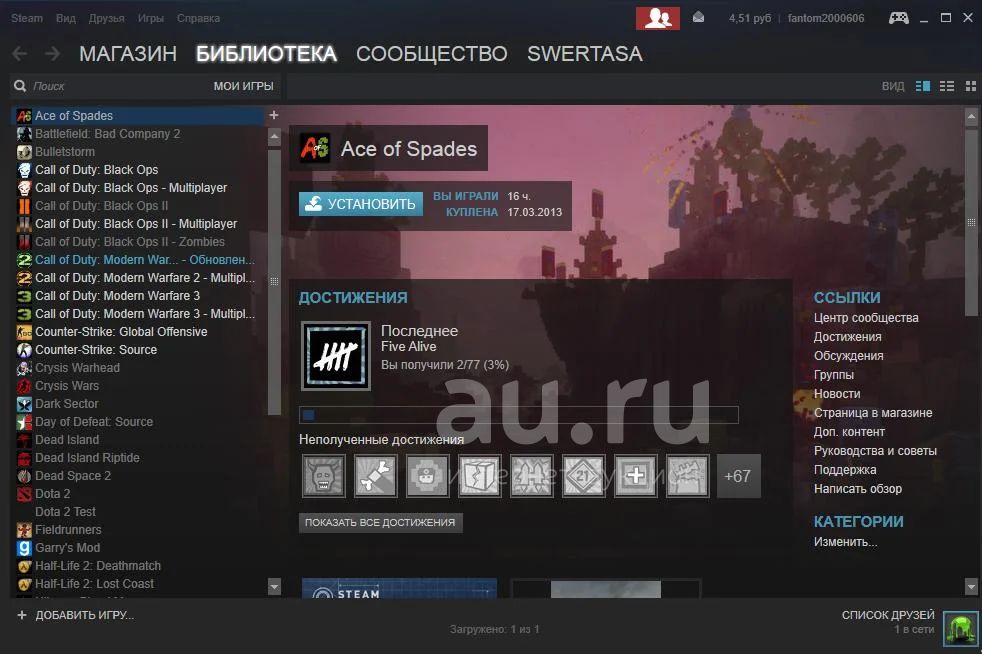This screenshot has width=982, height=654.
Task: Click the plus icon for Add Game
Action: (22, 615)
